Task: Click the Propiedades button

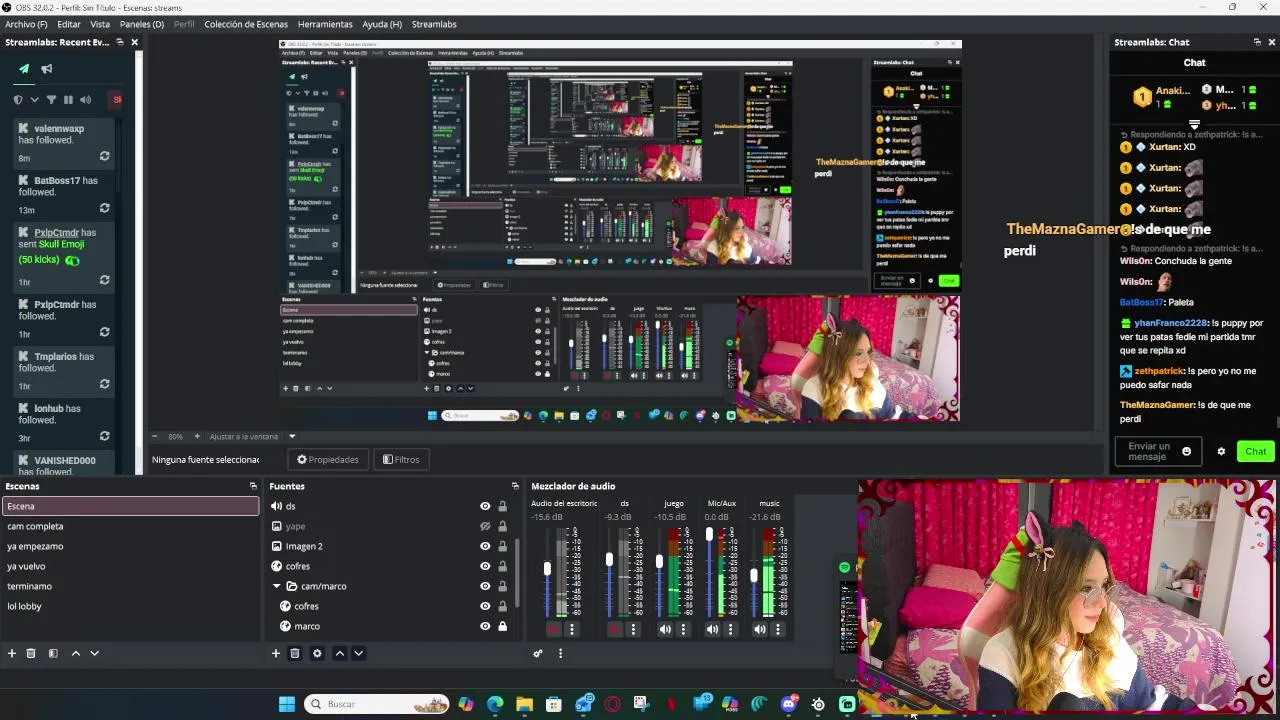Action: [x=328, y=460]
